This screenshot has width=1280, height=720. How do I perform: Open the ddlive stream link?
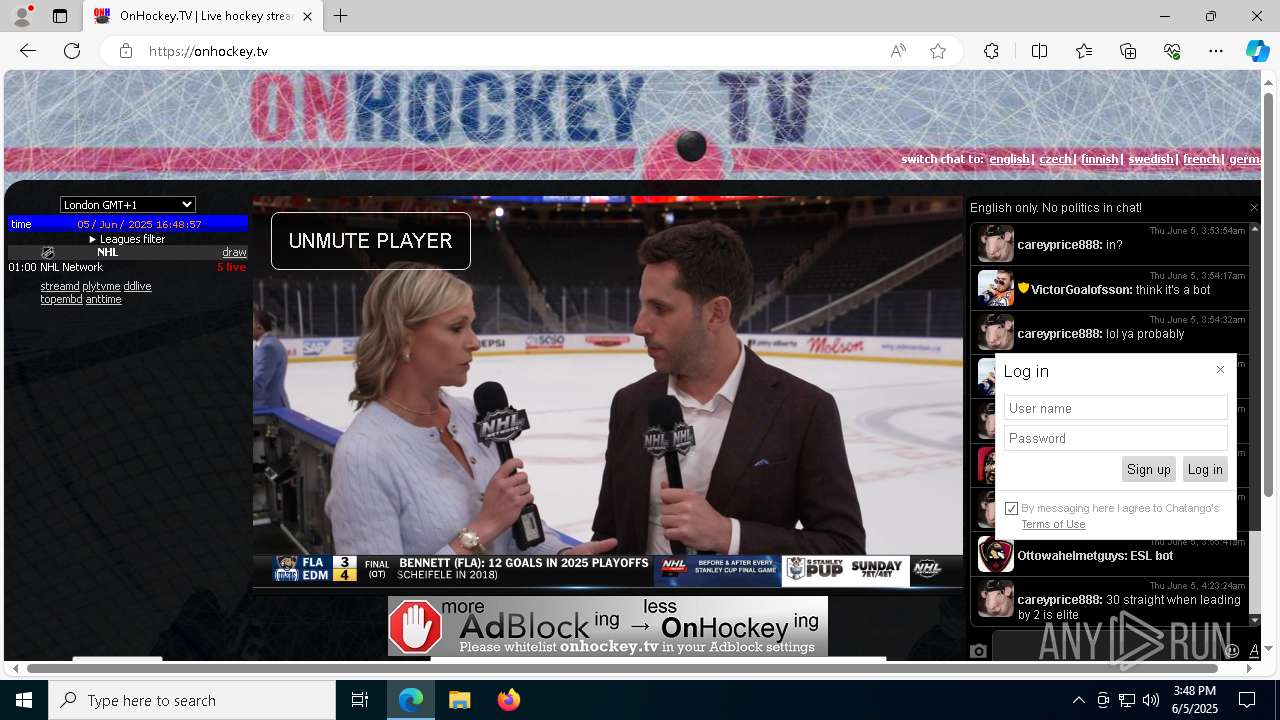coord(137,286)
